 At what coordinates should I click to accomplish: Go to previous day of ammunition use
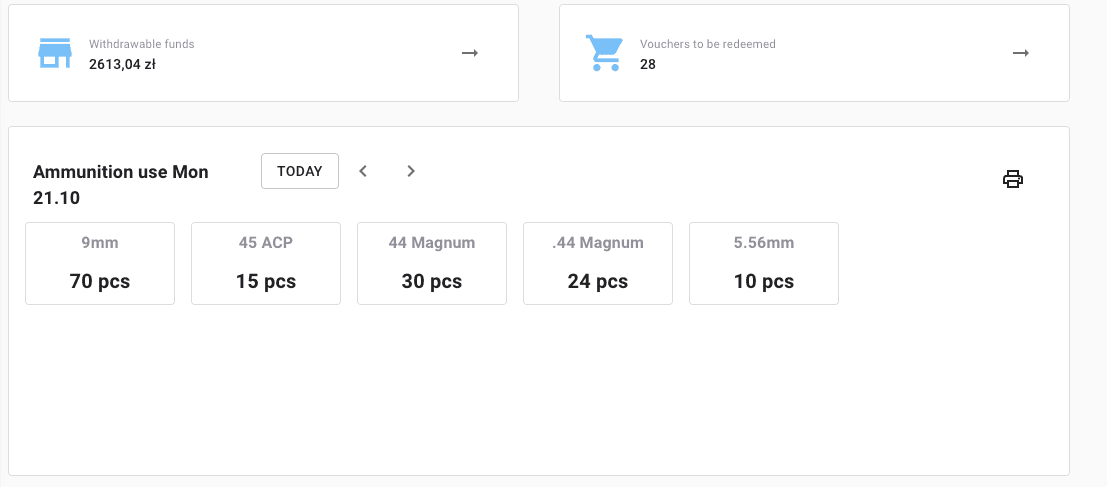(x=364, y=171)
